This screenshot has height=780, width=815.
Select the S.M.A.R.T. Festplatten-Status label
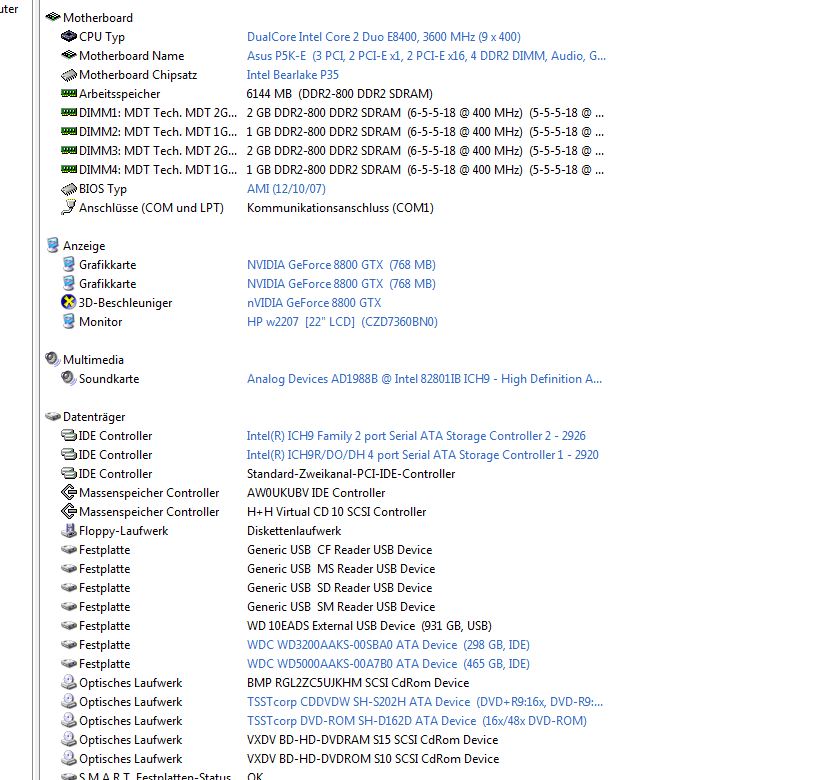click(155, 775)
